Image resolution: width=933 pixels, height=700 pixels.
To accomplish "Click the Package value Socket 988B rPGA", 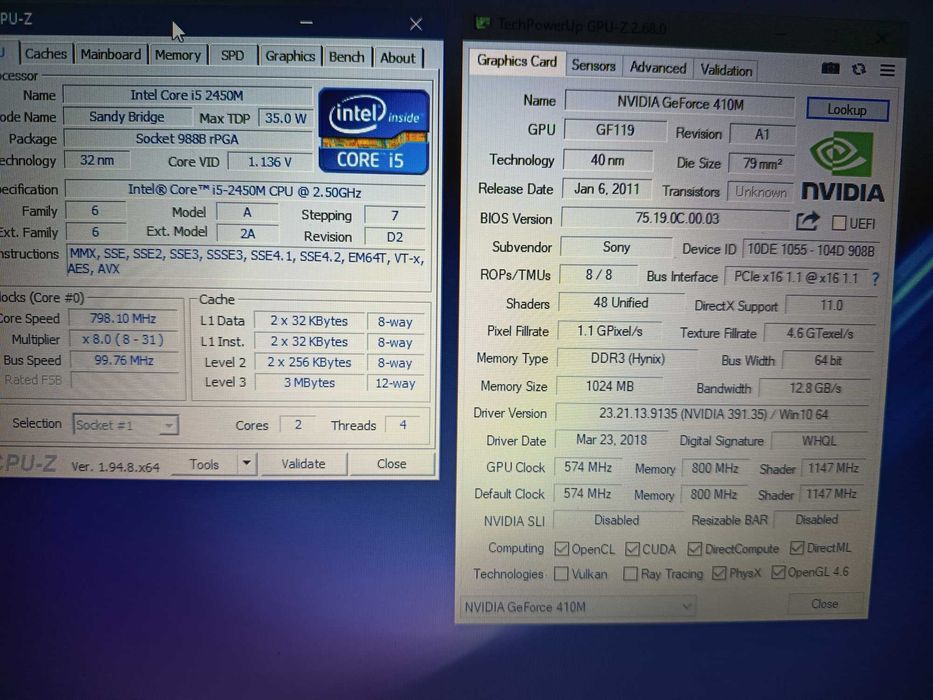I will tap(187, 139).
